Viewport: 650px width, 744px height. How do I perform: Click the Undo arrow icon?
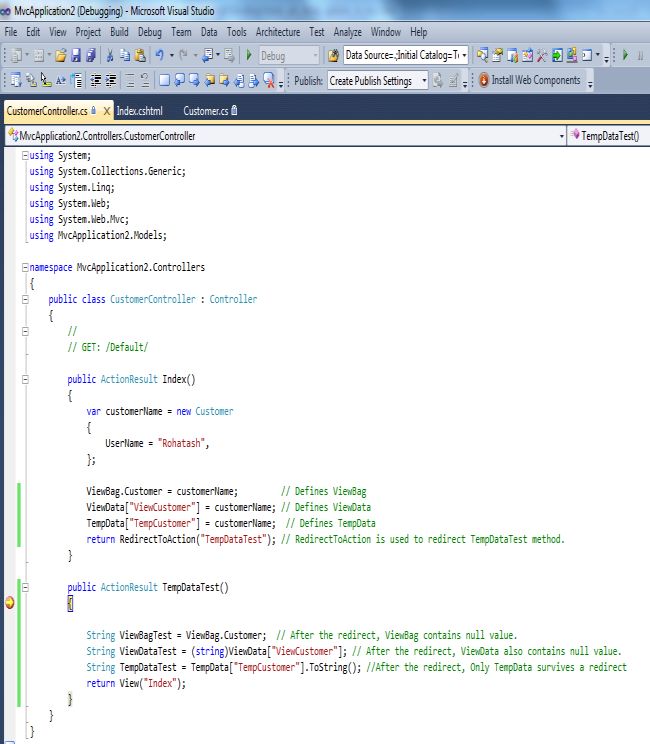(x=161, y=56)
